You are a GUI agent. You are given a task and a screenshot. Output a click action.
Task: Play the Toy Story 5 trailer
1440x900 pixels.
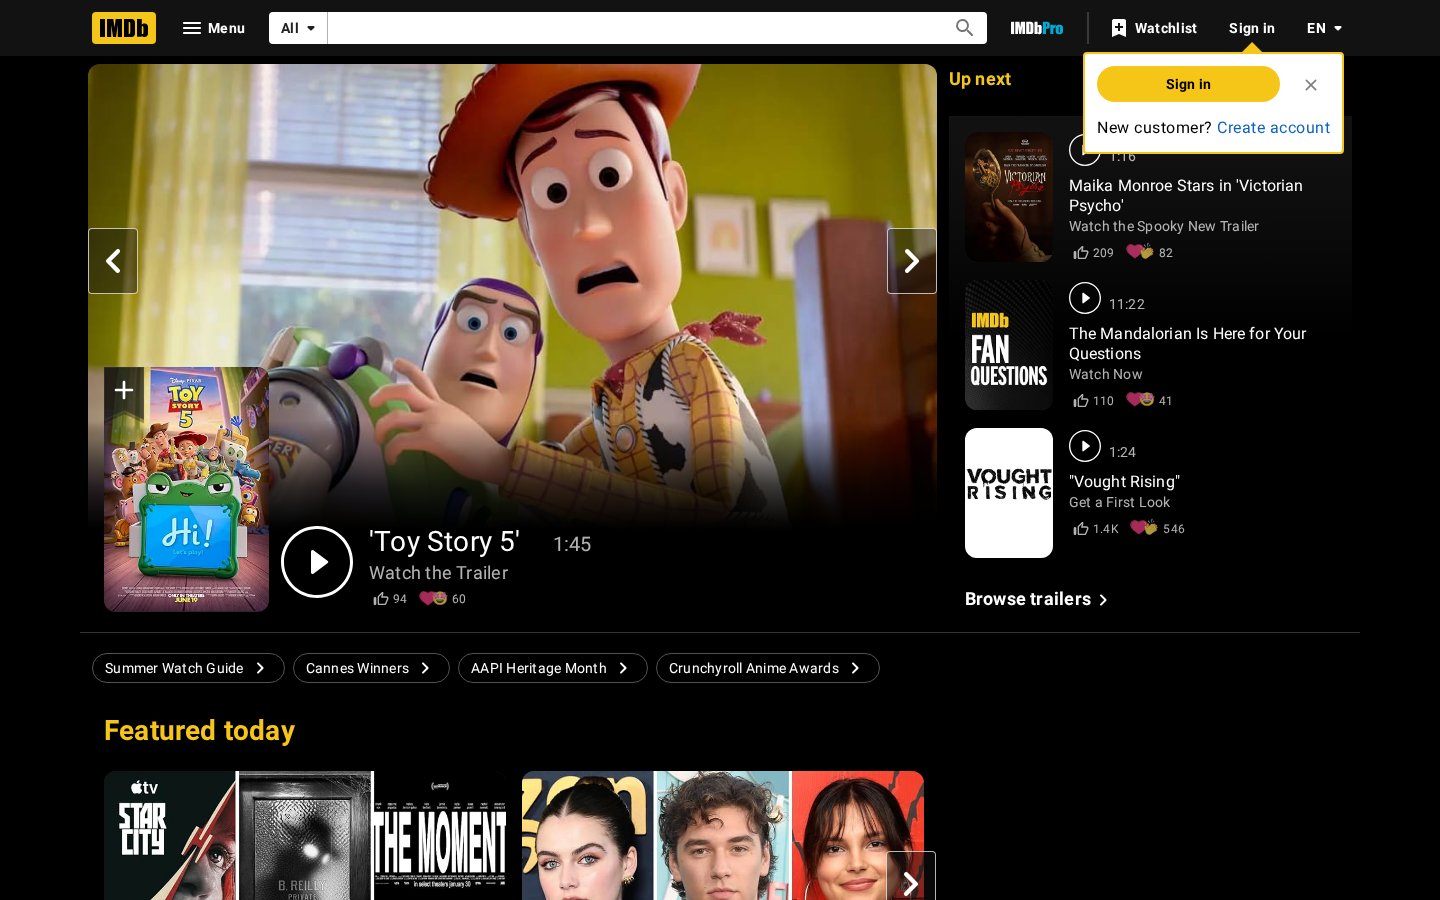pos(317,562)
